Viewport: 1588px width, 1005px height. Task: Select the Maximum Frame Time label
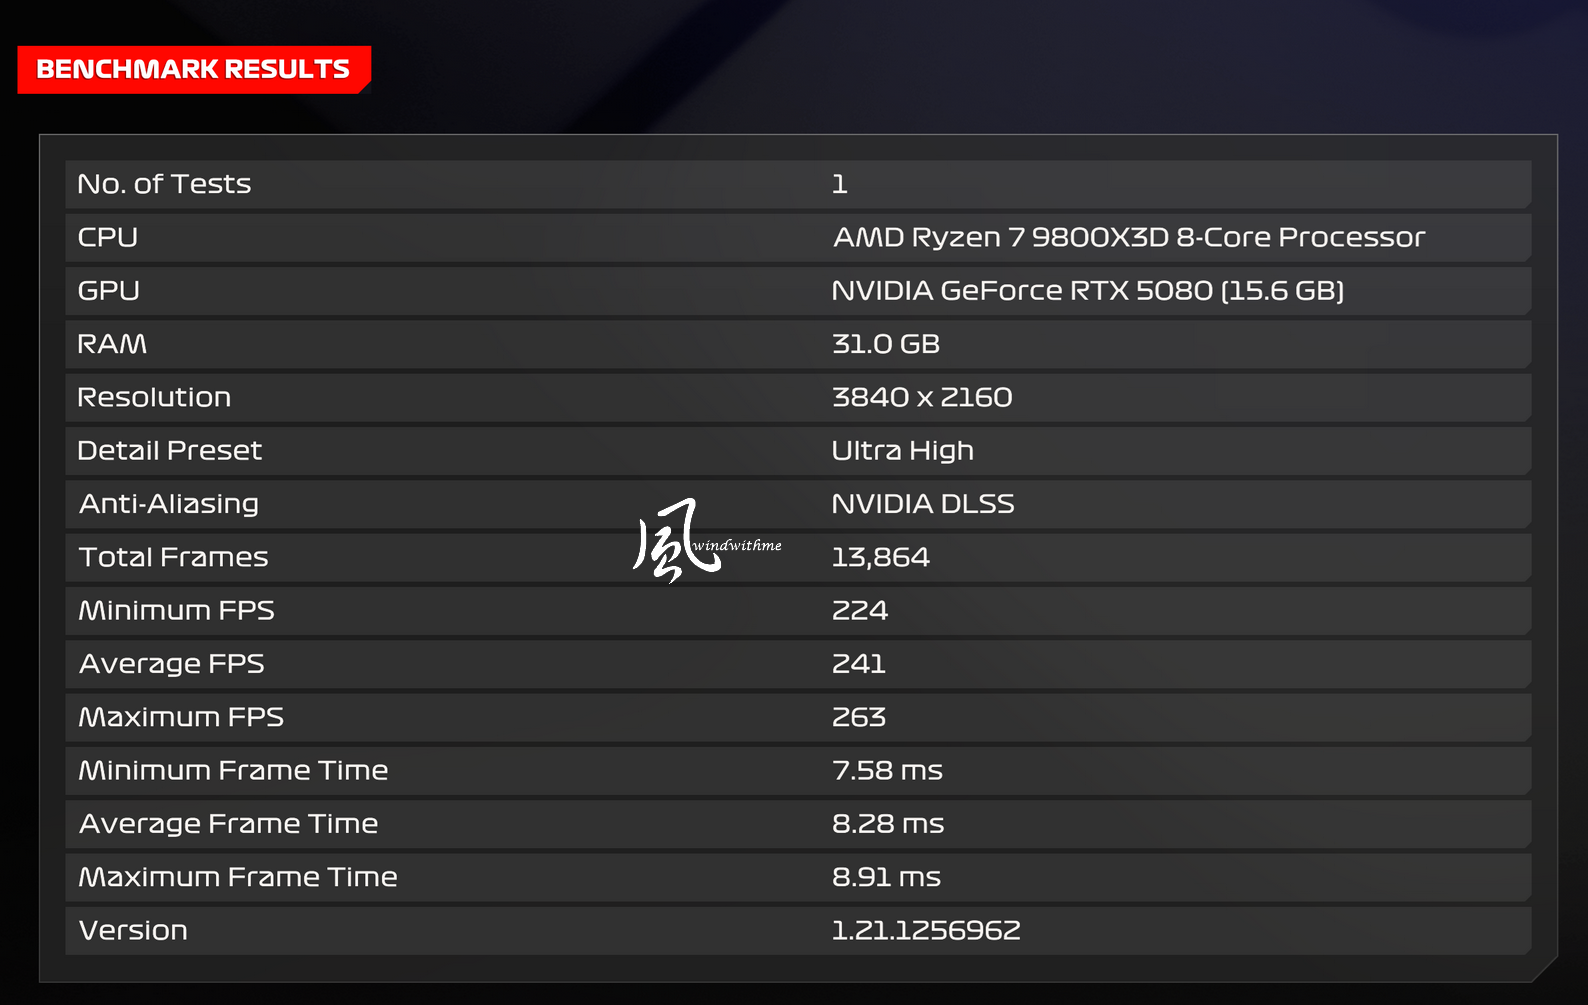[238, 877]
